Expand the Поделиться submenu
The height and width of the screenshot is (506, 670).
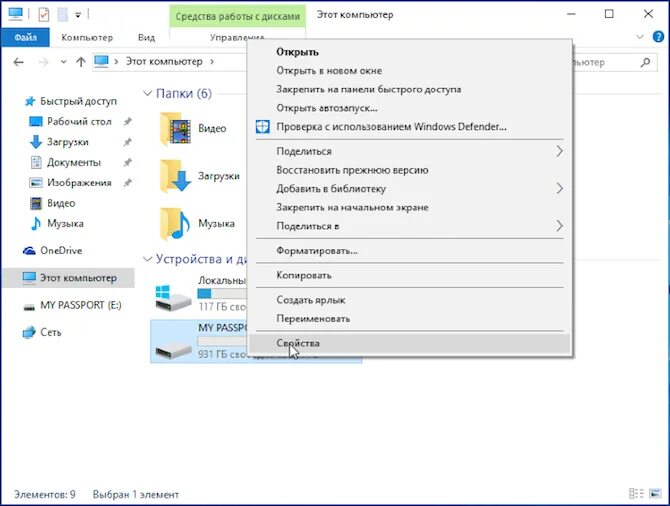click(409, 151)
